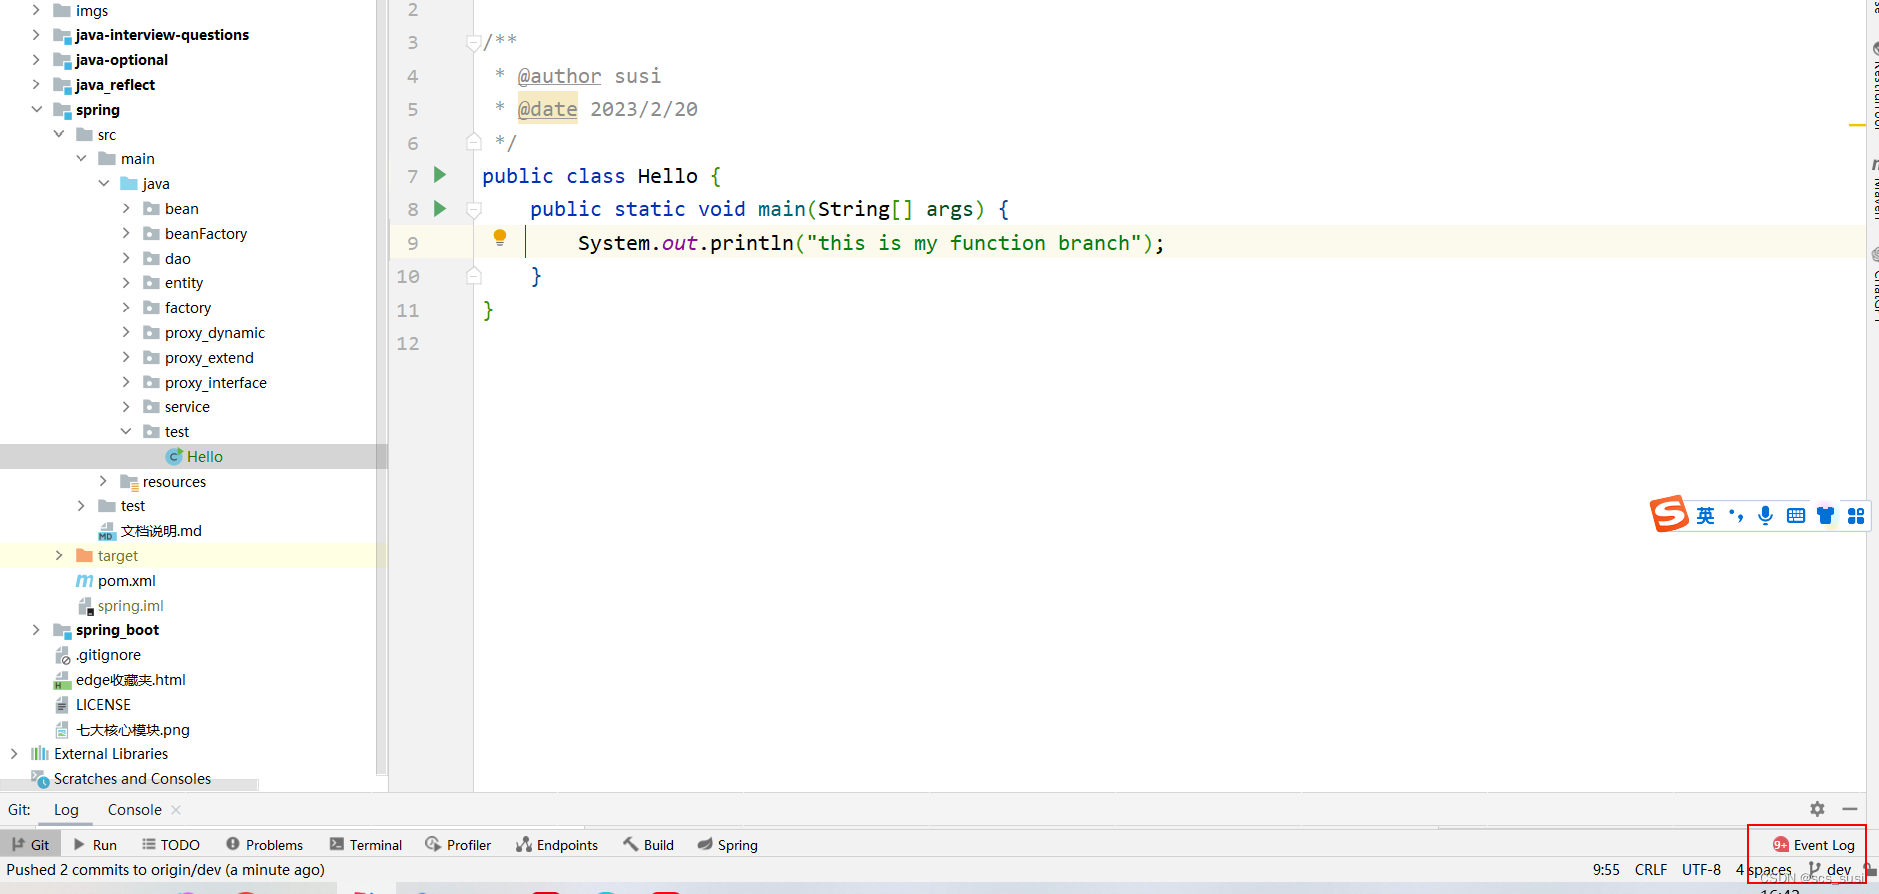This screenshot has width=1879, height=894.
Task: Click the Sogou voice input microphone
Action: 1766,515
